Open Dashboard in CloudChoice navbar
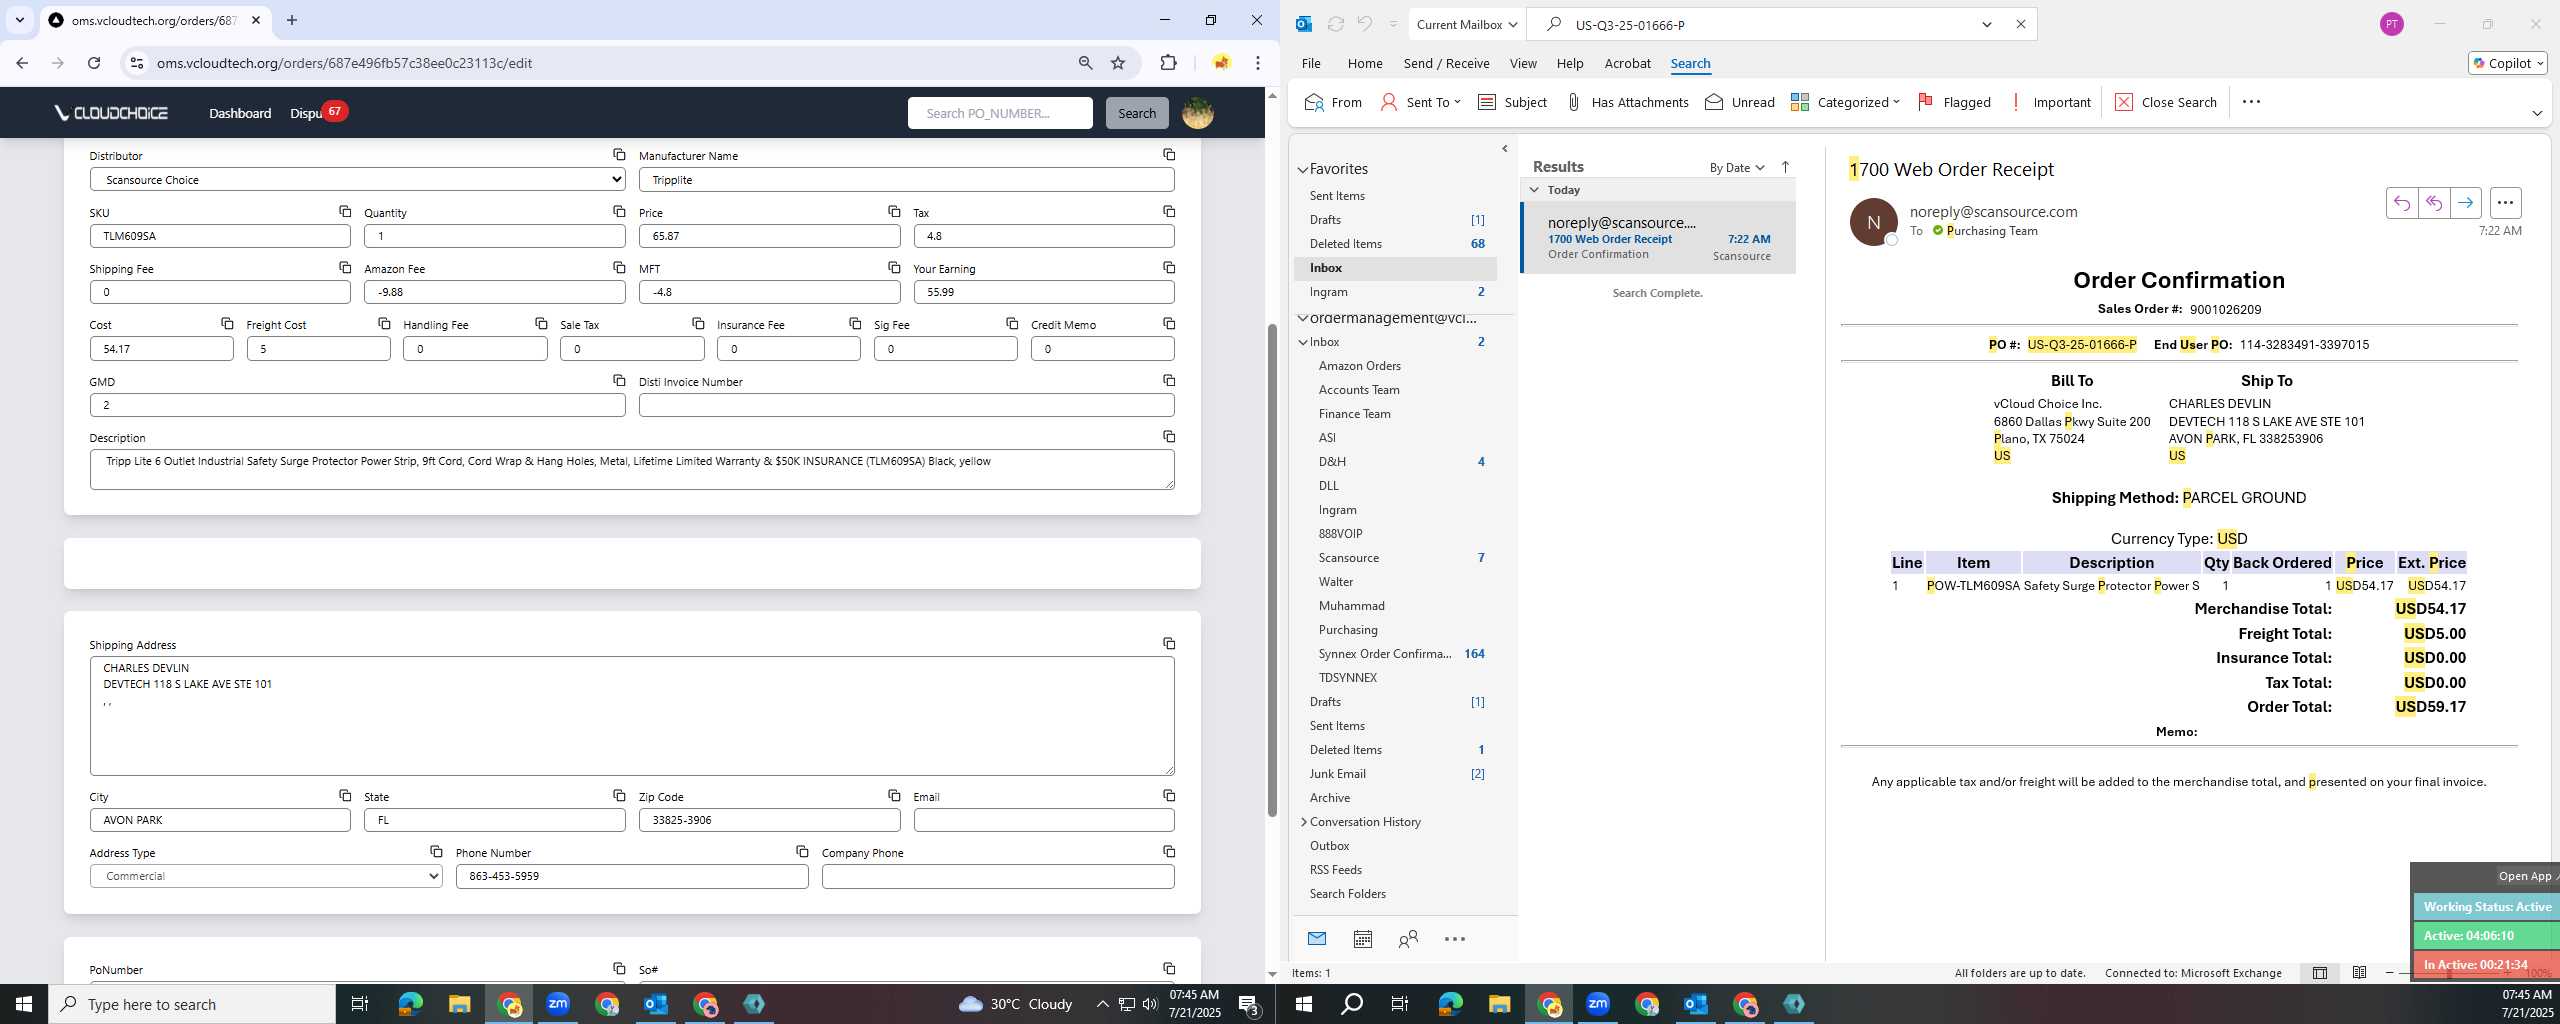This screenshot has height=1024, width=2560. pyautogui.click(x=240, y=113)
